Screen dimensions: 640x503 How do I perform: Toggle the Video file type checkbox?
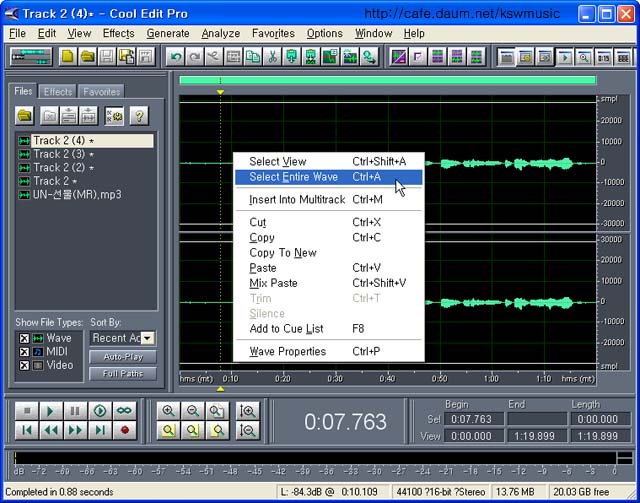click(x=24, y=365)
